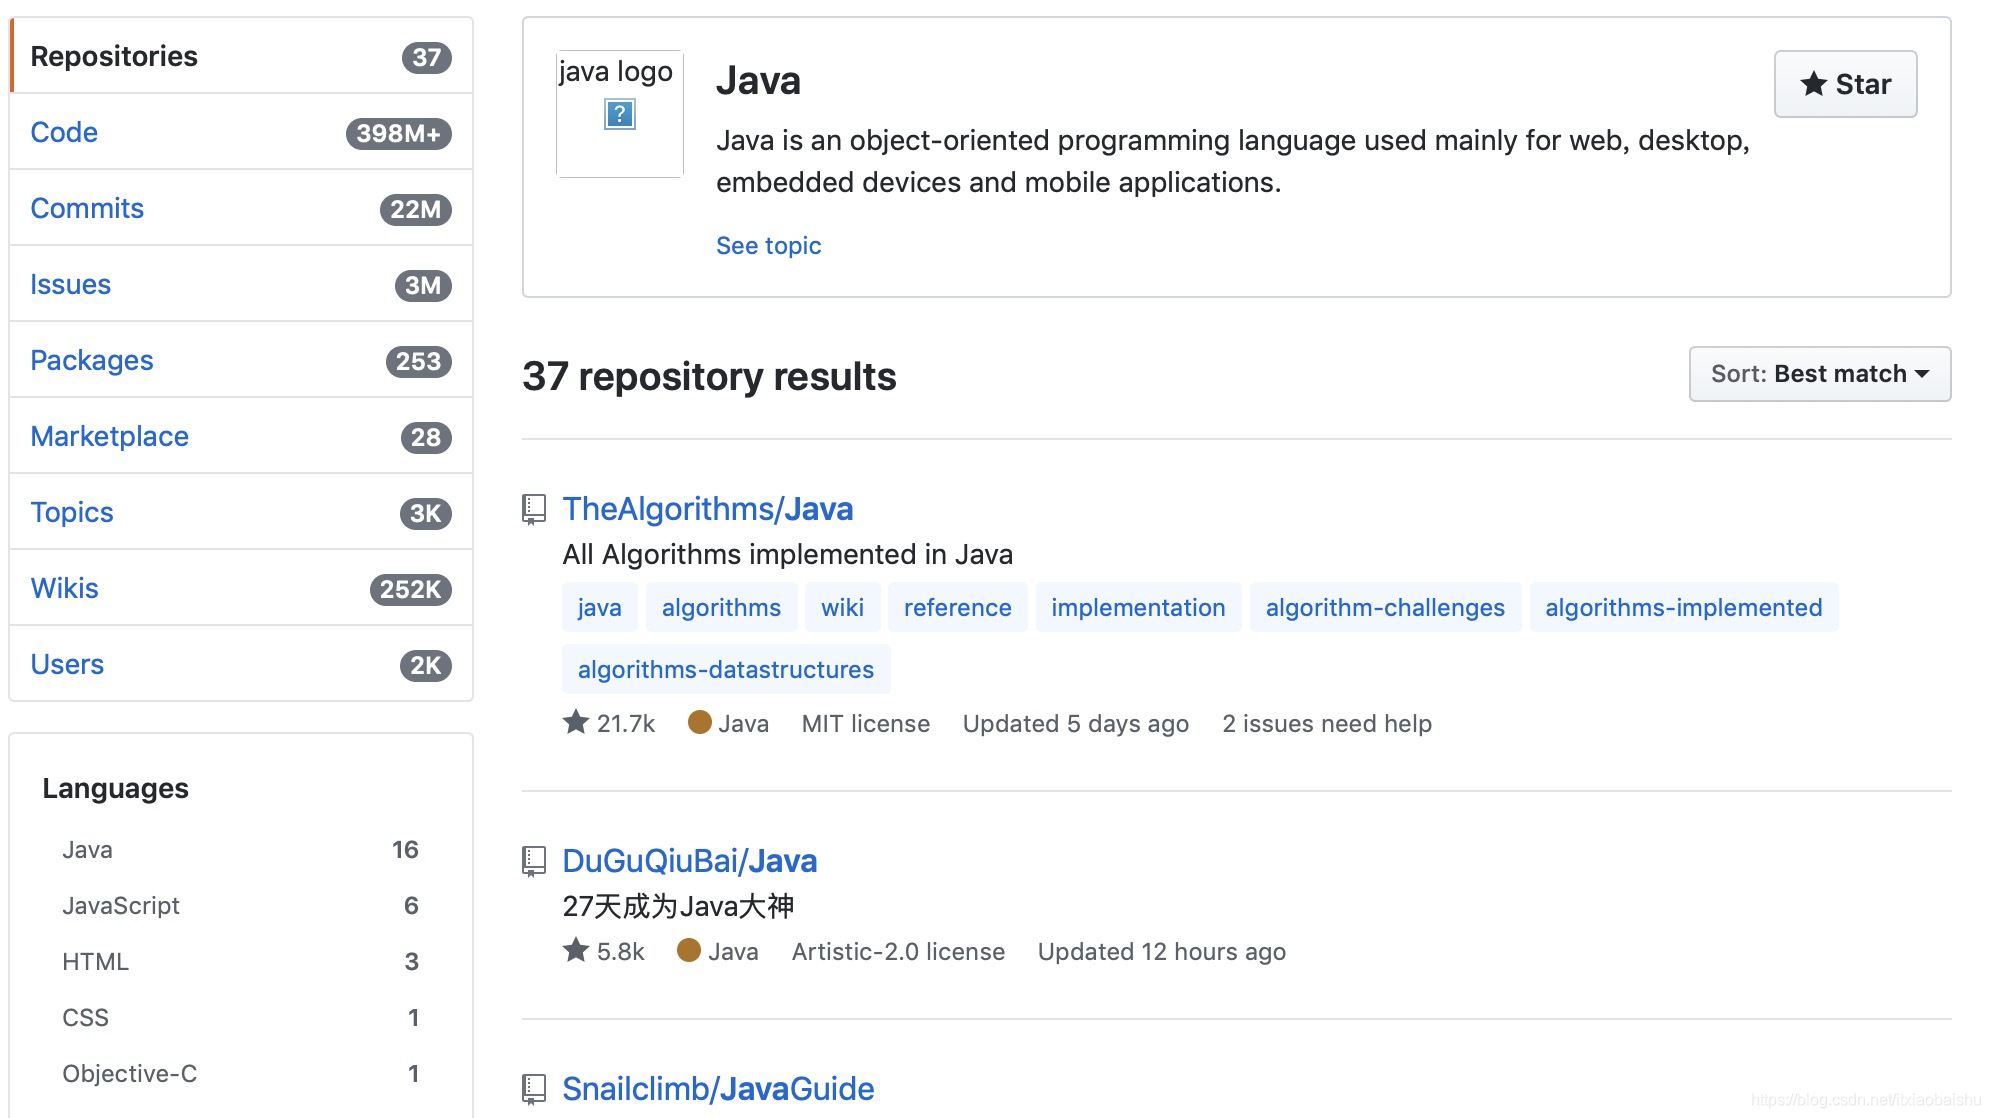
Task: Click the 21.7k star count
Action: pos(626,724)
